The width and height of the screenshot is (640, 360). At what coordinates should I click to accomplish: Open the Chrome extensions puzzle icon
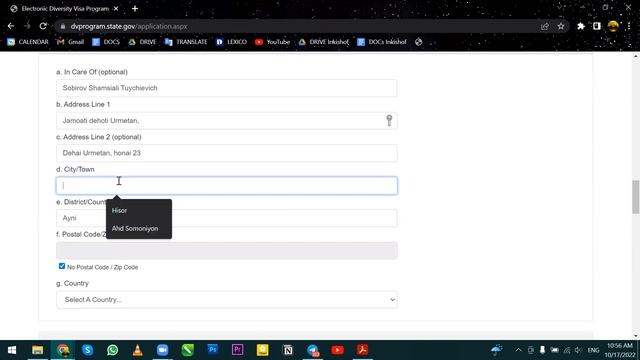pyautogui.click(x=581, y=27)
